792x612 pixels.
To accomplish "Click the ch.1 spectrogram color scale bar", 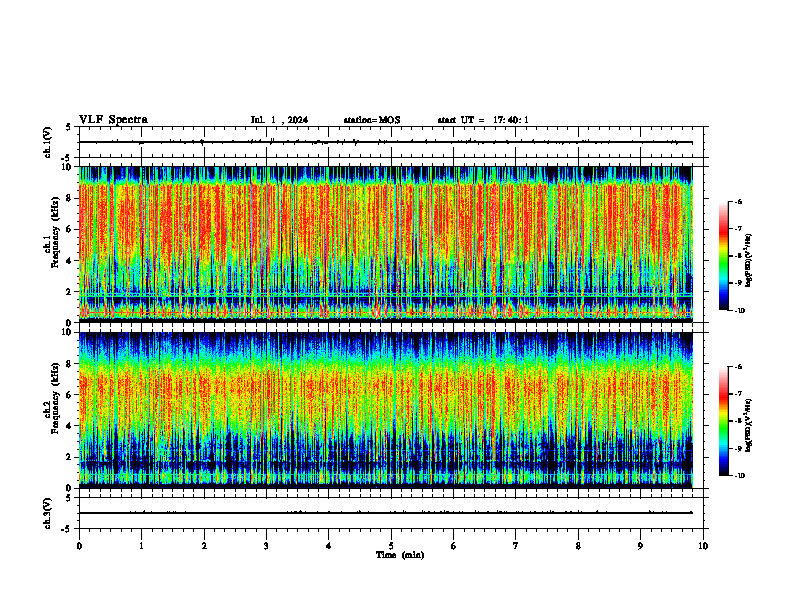I will 723,256.
